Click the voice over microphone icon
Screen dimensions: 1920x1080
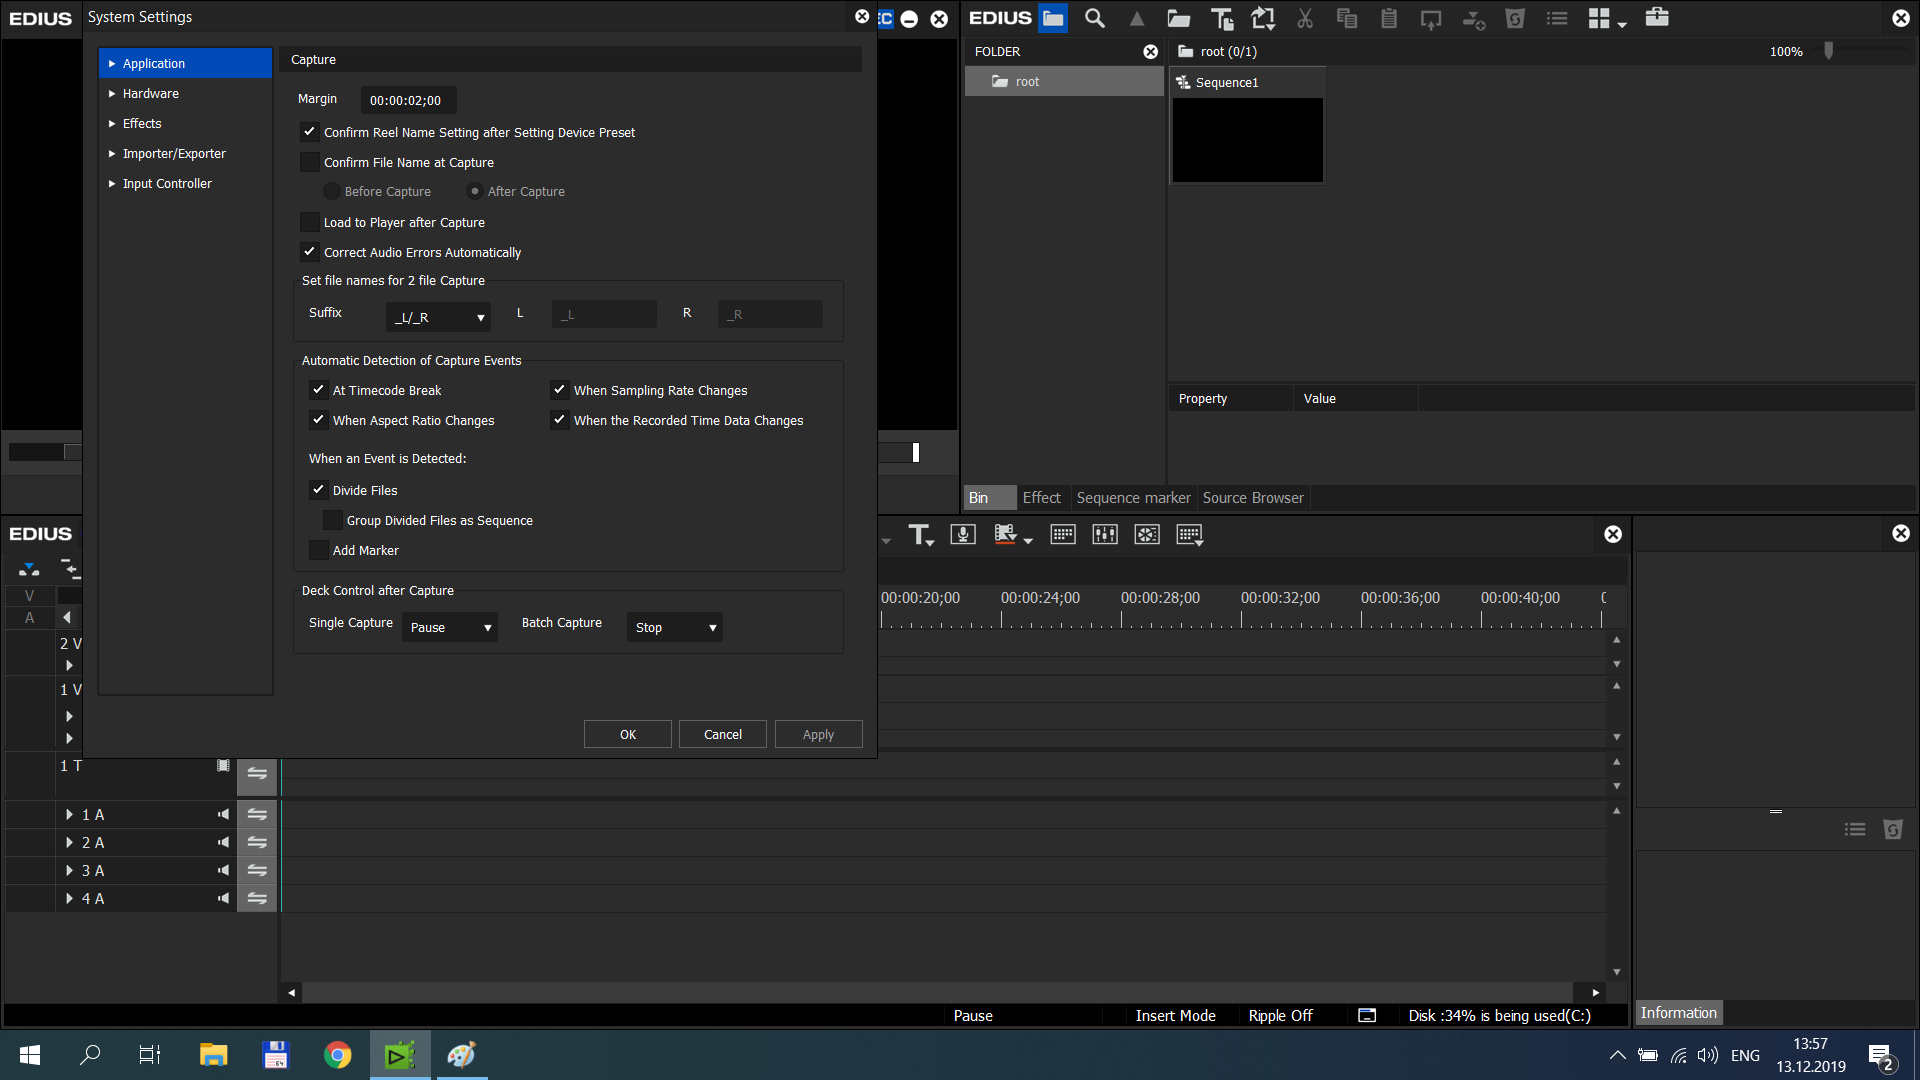coord(963,534)
